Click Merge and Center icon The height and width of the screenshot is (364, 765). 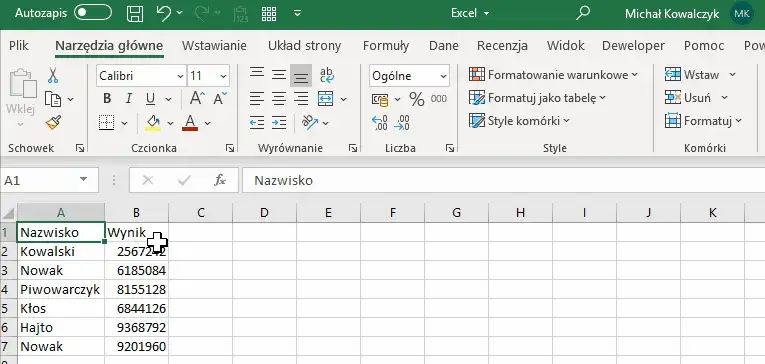point(325,99)
